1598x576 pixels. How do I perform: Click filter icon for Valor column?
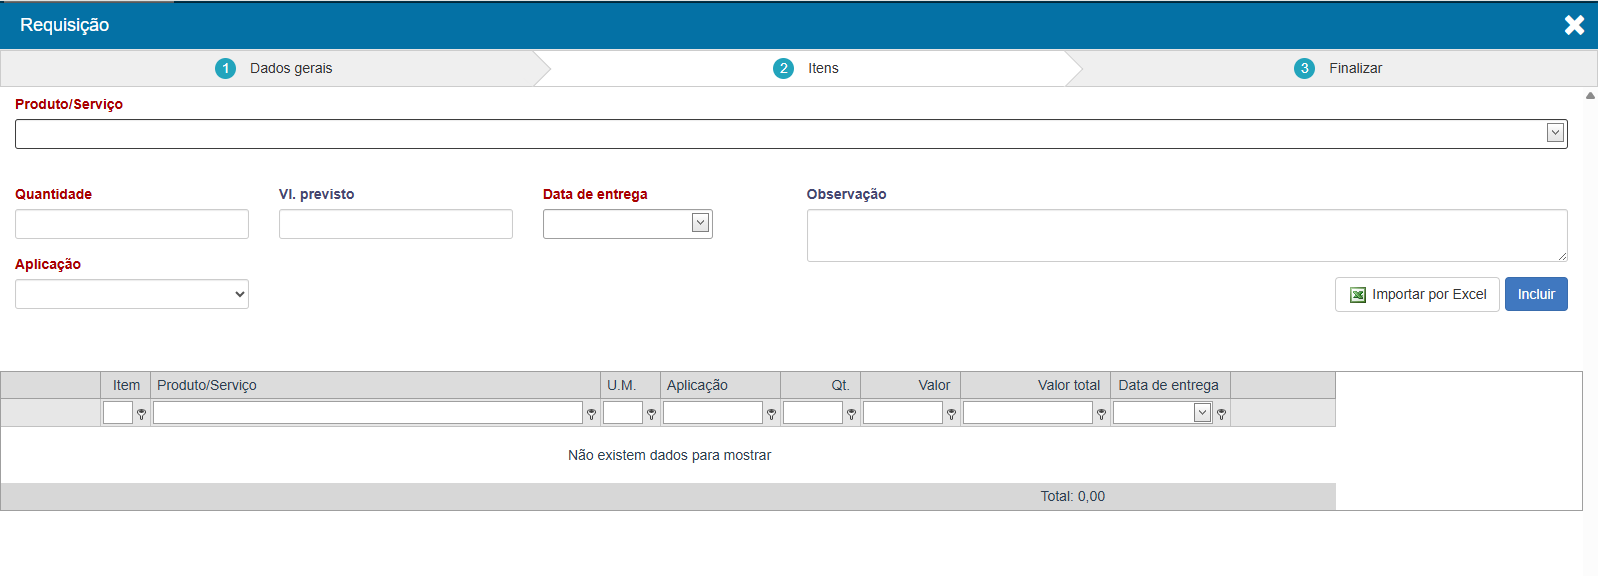click(951, 414)
